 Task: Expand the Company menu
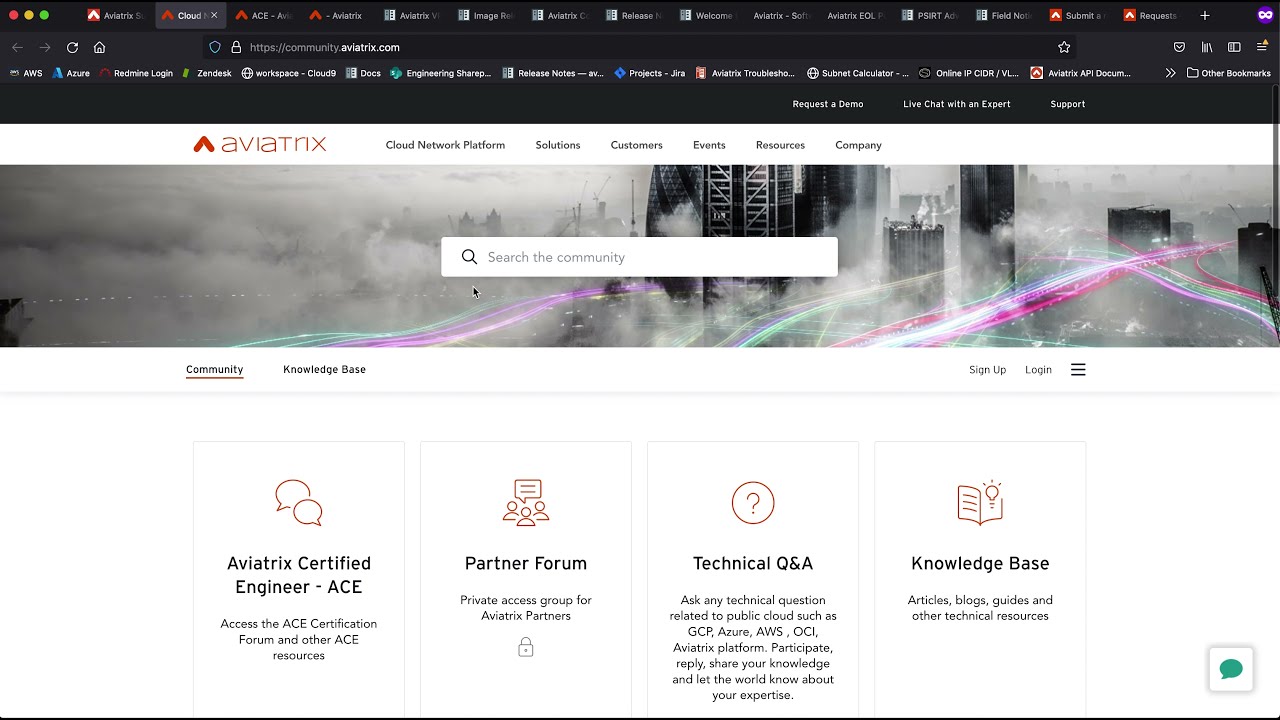[858, 145]
